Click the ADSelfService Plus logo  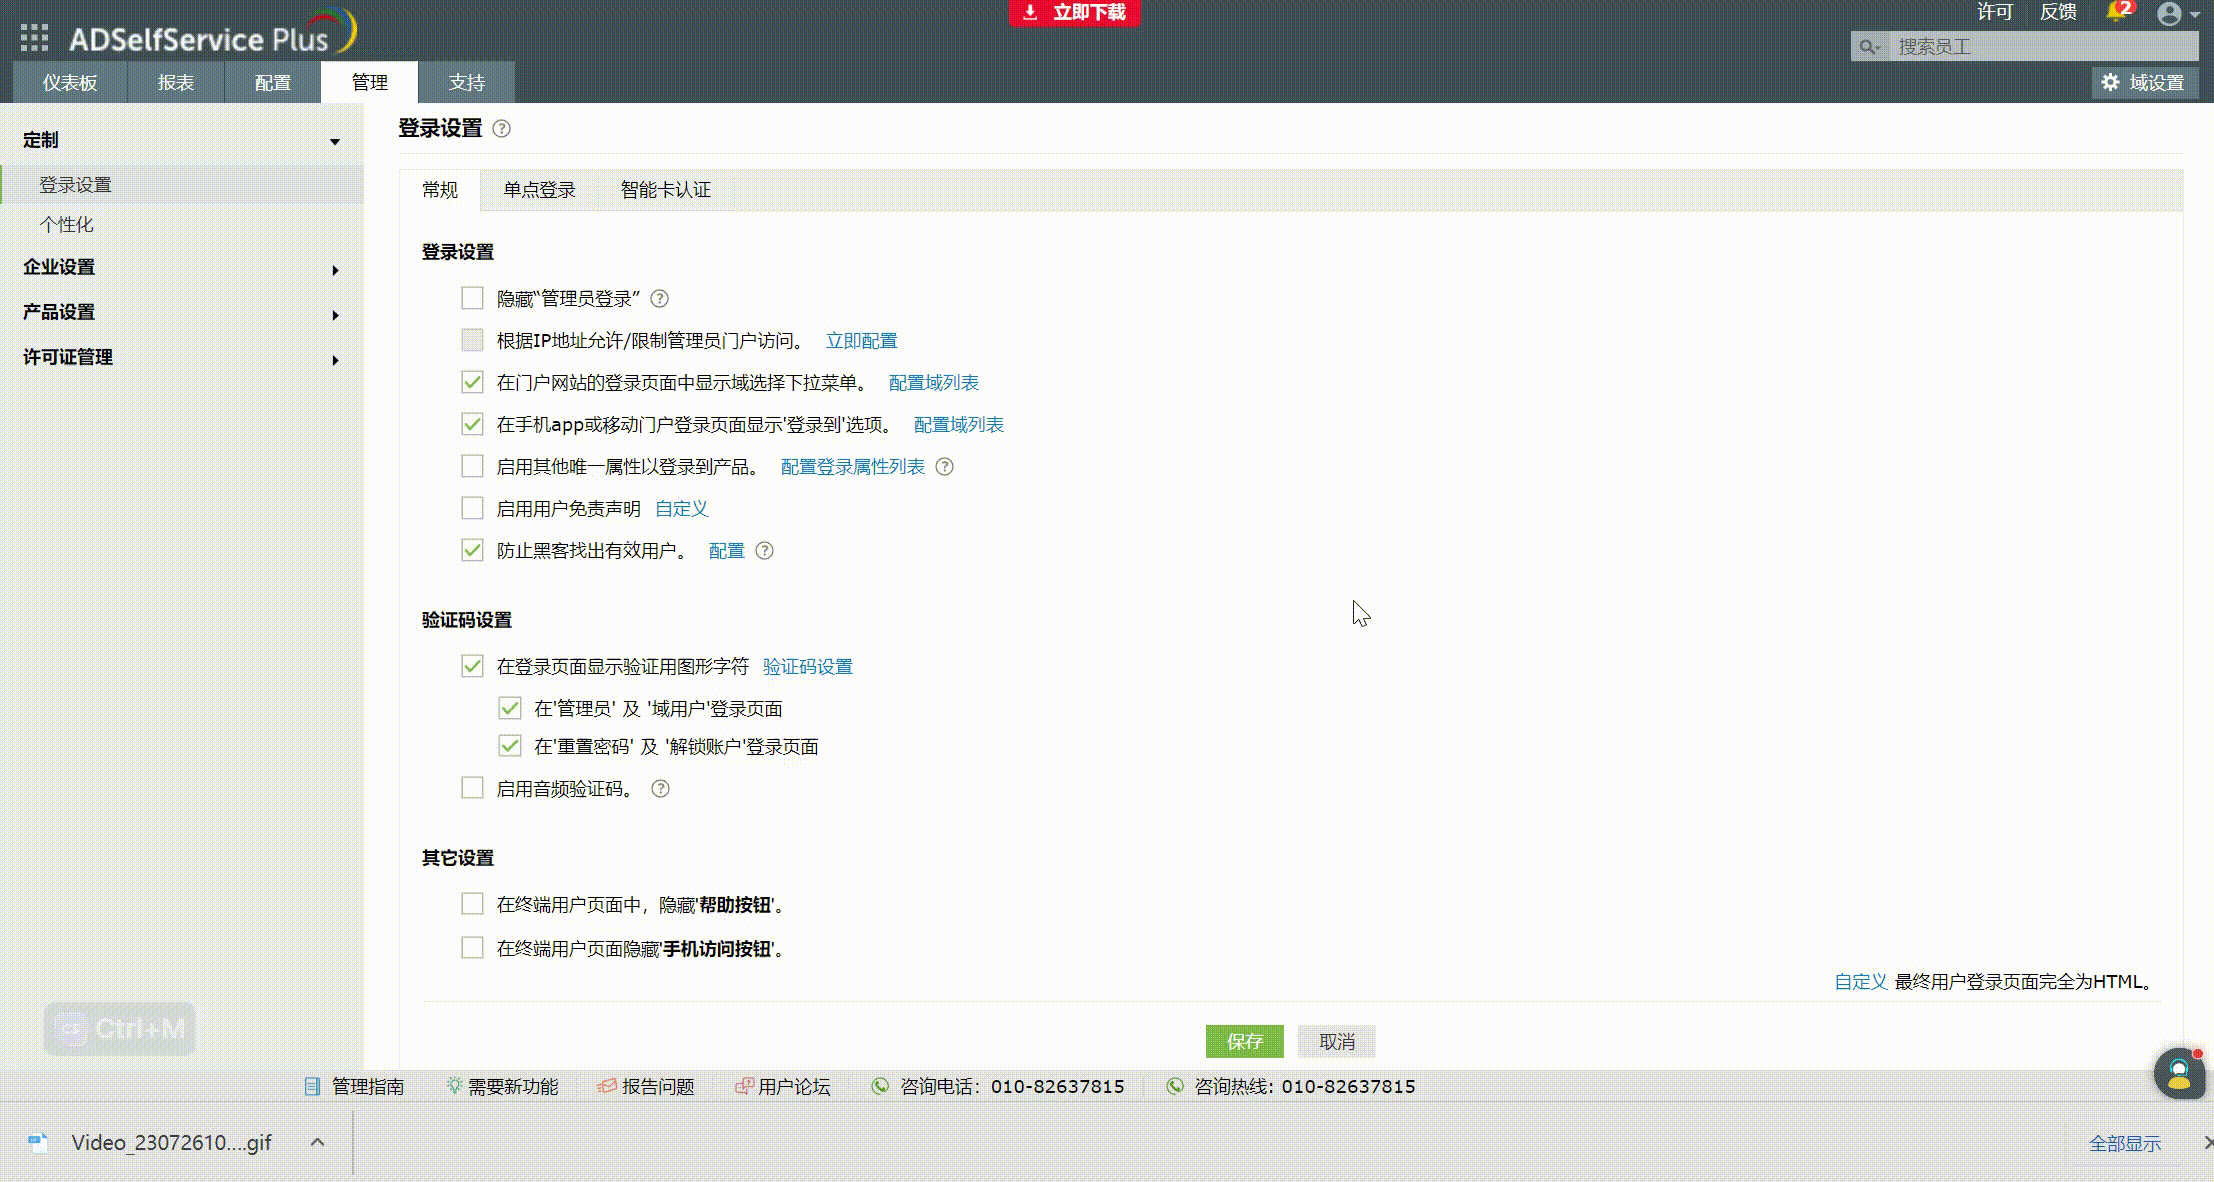tap(212, 32)
